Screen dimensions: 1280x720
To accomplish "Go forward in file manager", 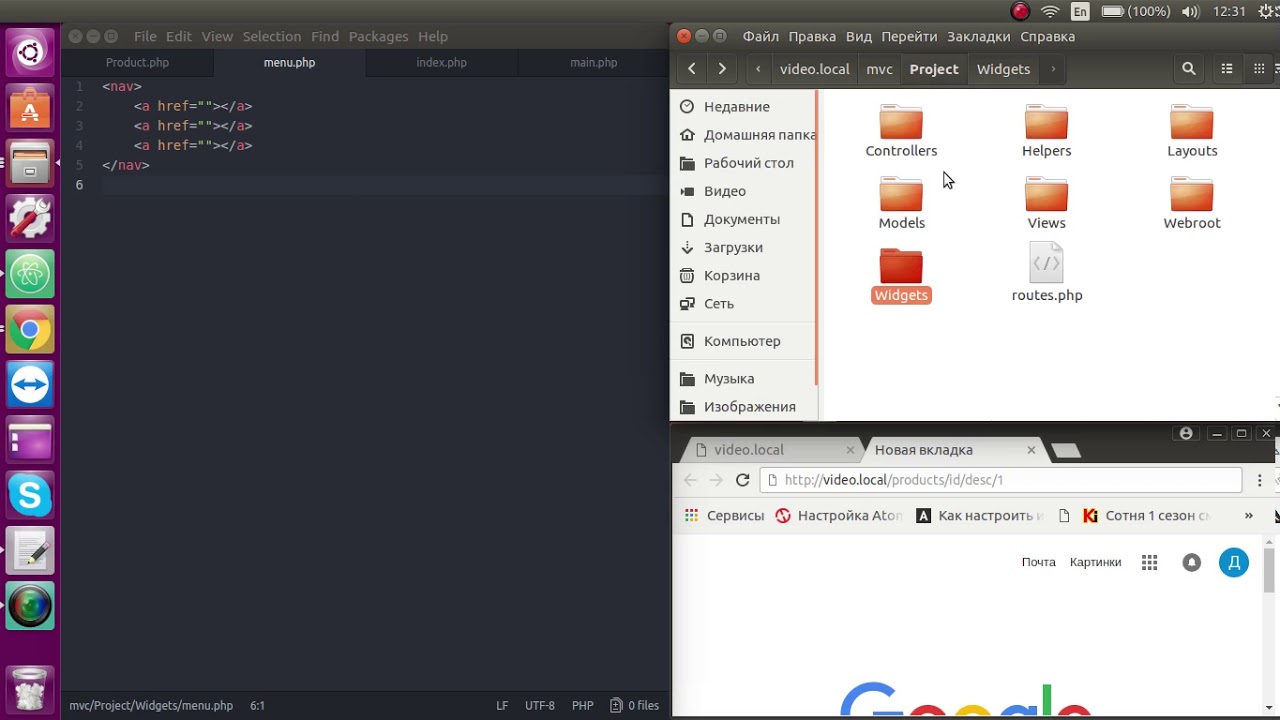I will 722,69.
